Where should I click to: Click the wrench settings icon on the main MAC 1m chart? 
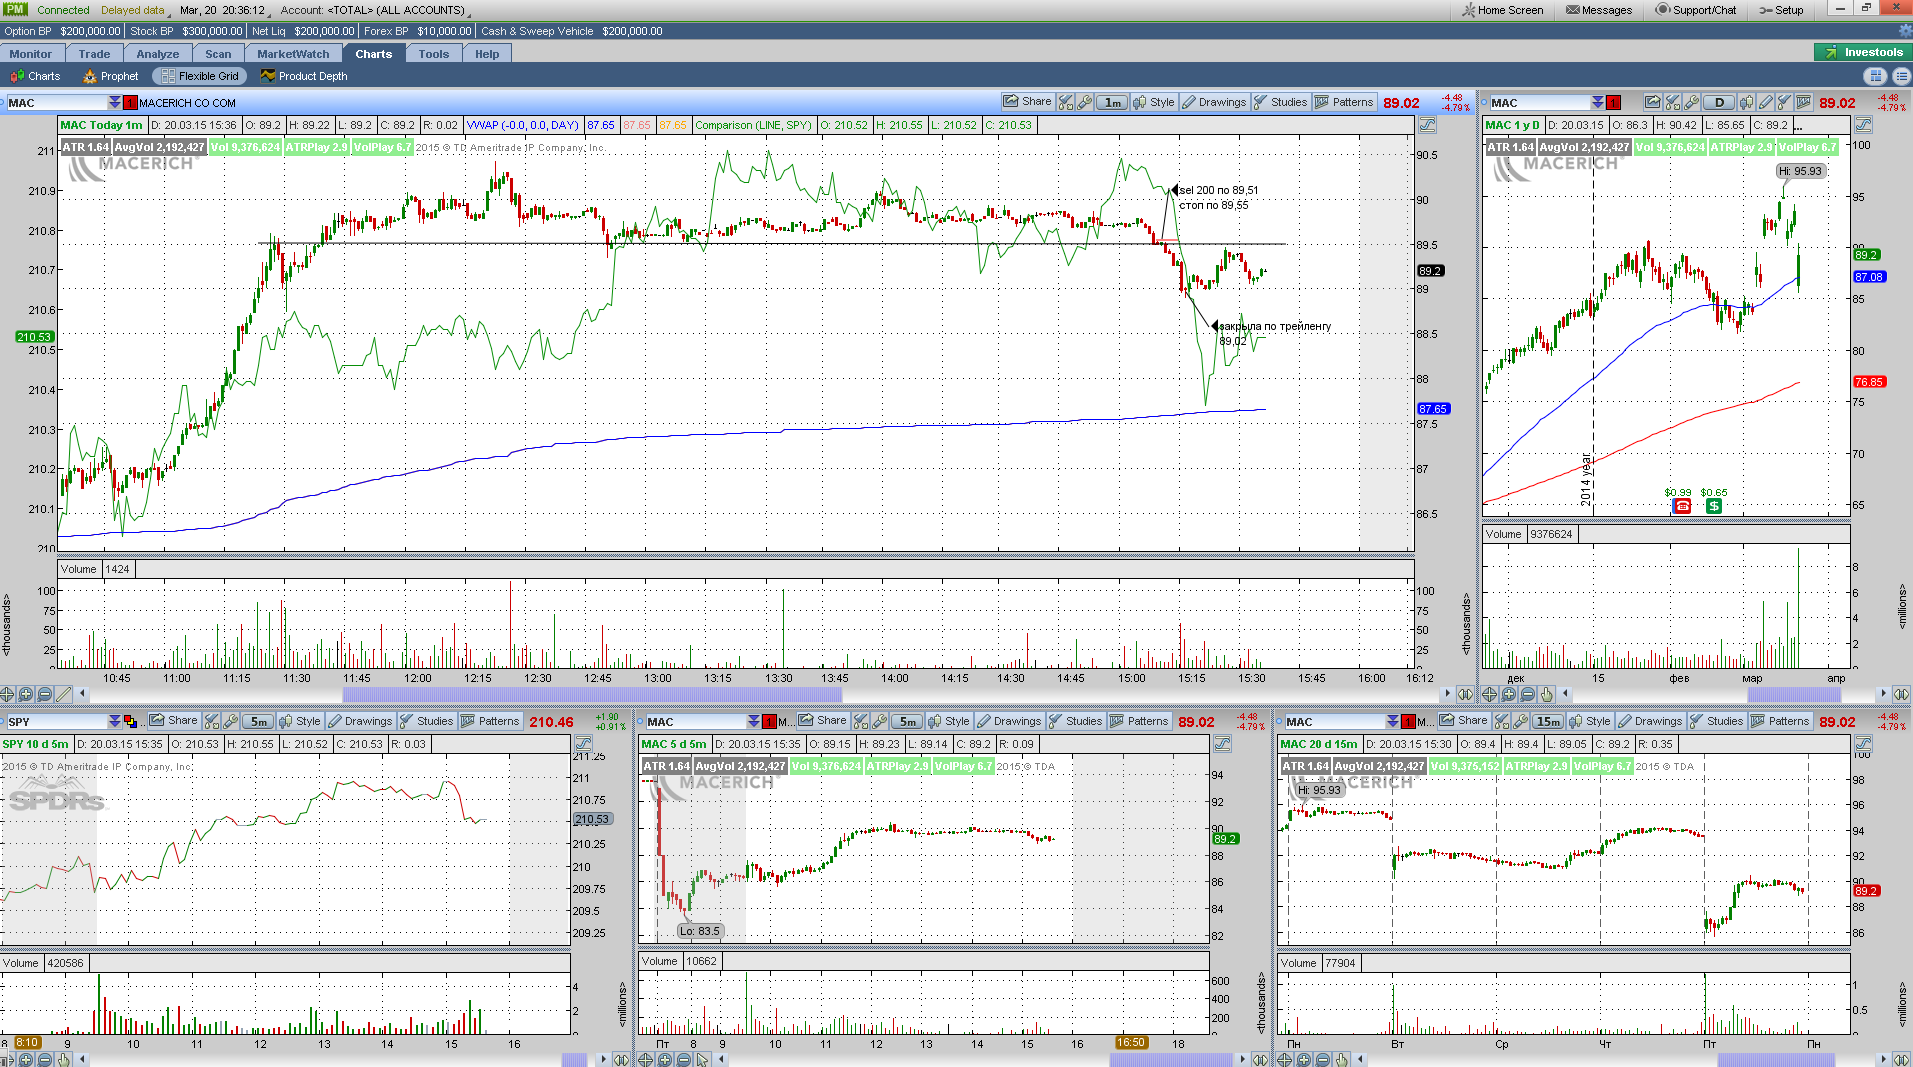pos(1084,102)
